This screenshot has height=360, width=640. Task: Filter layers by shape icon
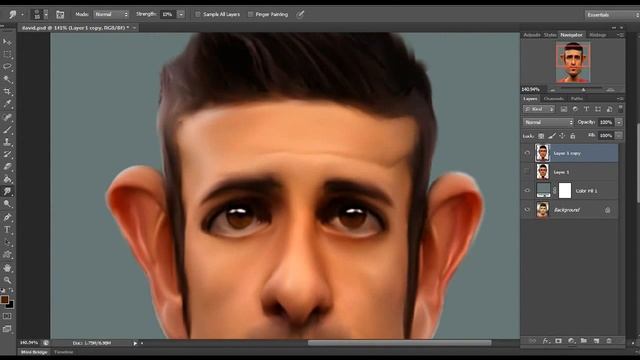(598, 109)
